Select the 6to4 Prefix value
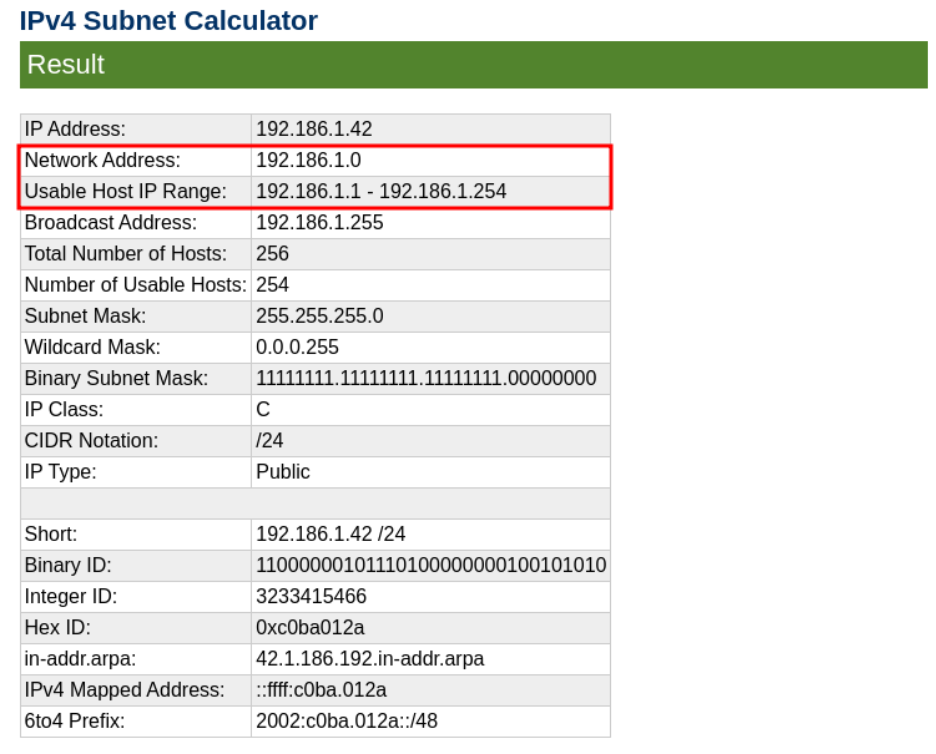This screenshot has width=936, height=754. click(346, 721)
